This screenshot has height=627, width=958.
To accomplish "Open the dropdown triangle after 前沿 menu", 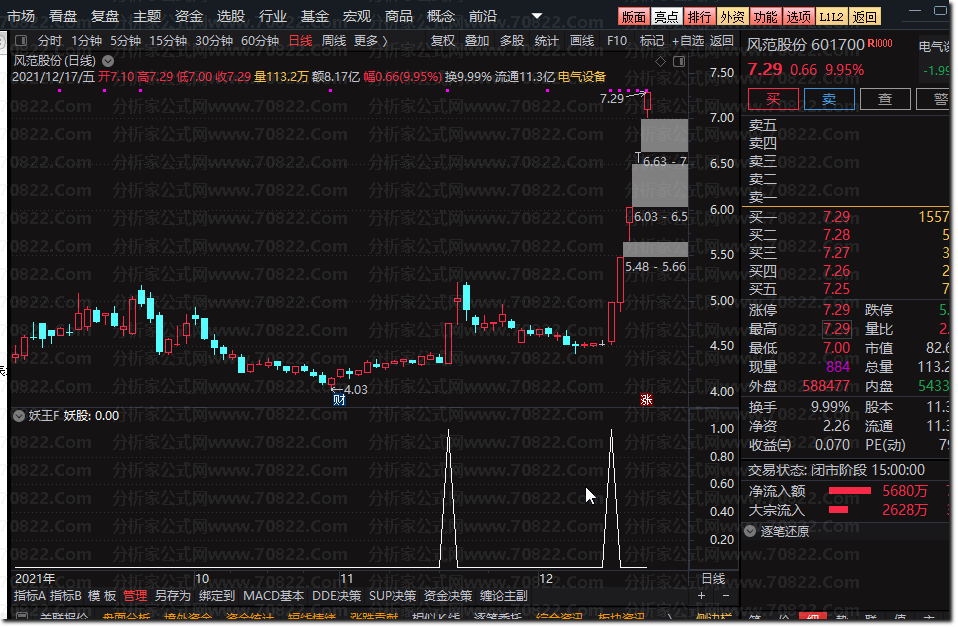I will (536, 16).
